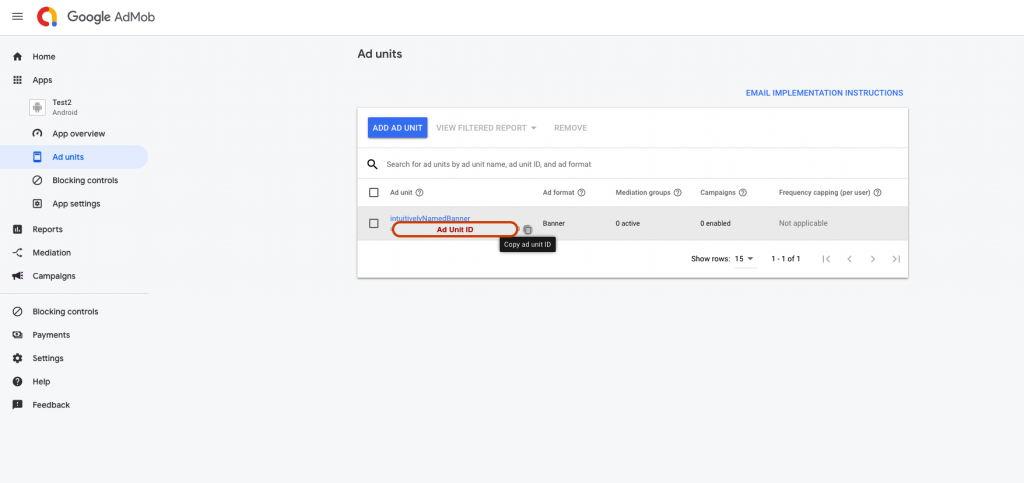Open the intuitivelyNamedBanner ad unit link
The height and width of the screenshot is (483, 1024).
click(x=429, y=218)
